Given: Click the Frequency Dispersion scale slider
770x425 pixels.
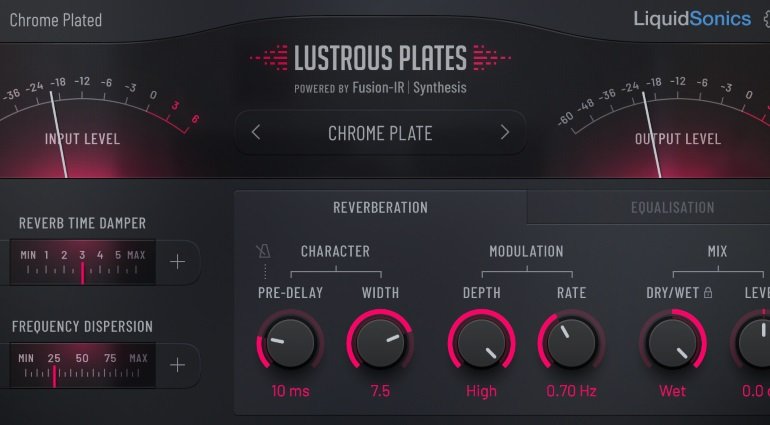Looking at the screenshot, I should 82,365.
